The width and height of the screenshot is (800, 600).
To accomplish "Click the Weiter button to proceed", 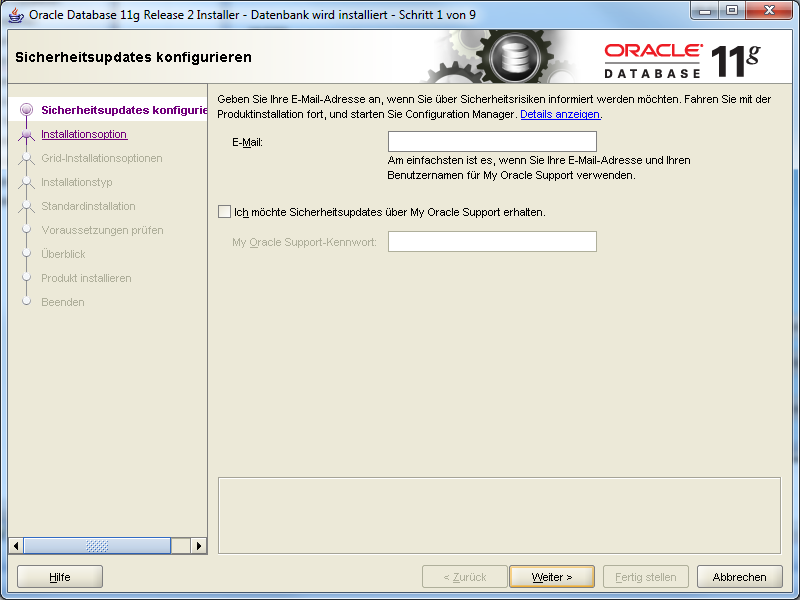I will coord(551,576).
